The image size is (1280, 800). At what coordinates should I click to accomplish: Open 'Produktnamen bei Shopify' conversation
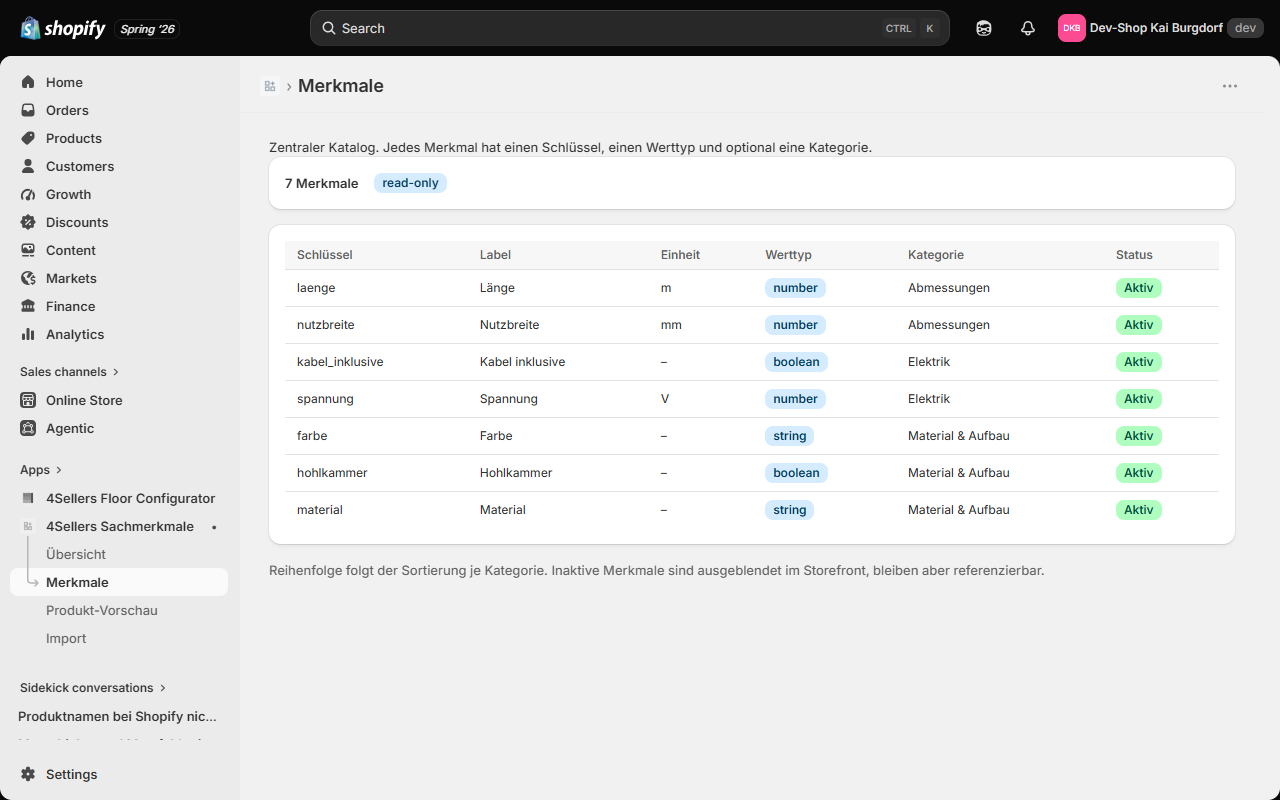(x=118, y=716)
